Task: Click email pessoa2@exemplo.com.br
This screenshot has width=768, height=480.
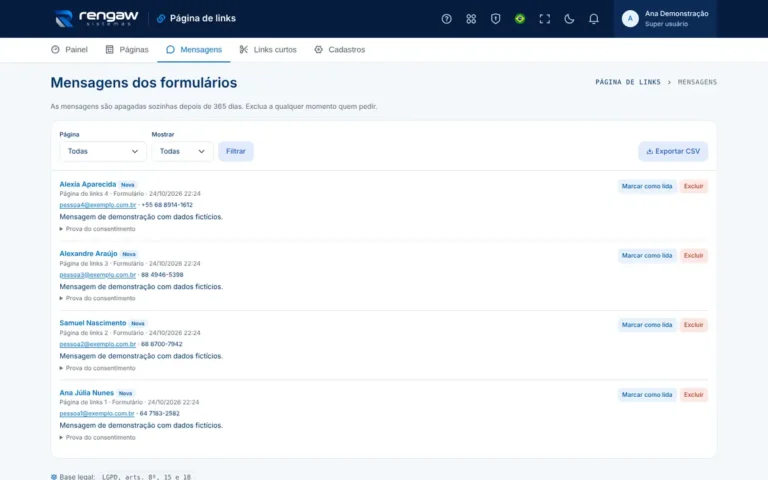Action: (97, 344)
